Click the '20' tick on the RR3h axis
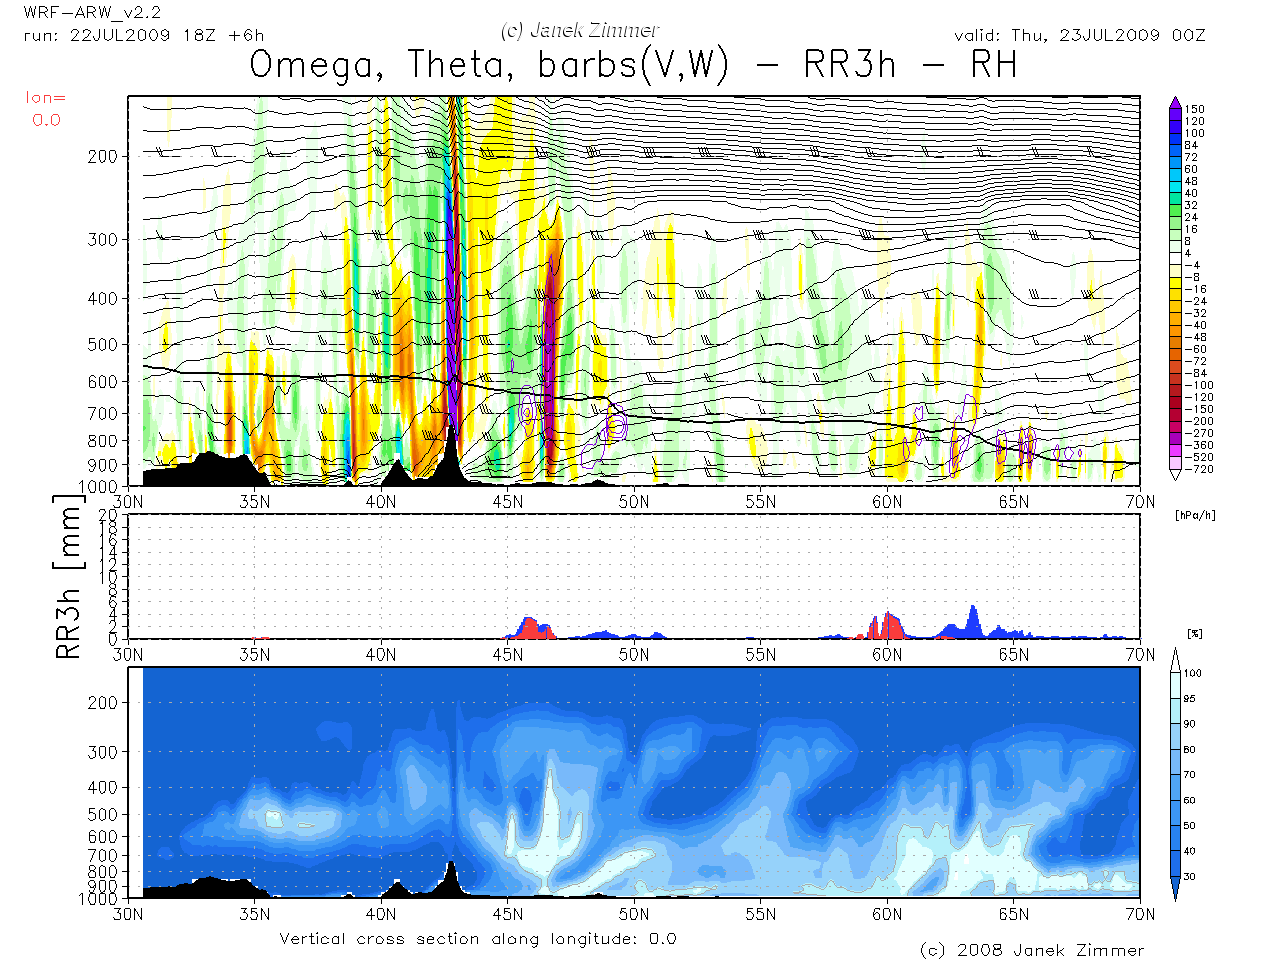The image size is (1280, 960). [x=108, y=514]
